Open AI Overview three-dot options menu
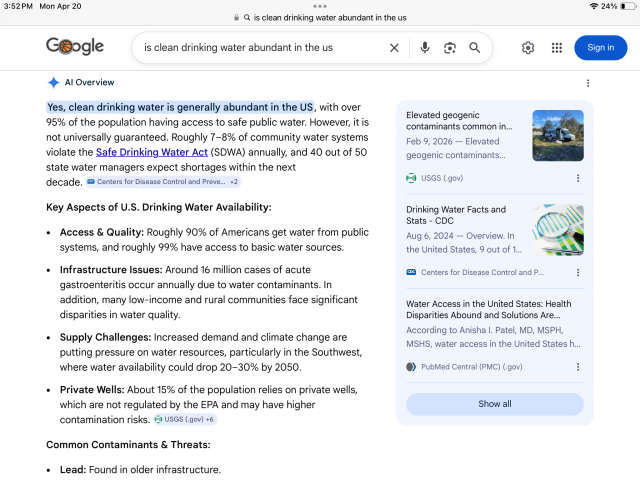 (588, 83)
